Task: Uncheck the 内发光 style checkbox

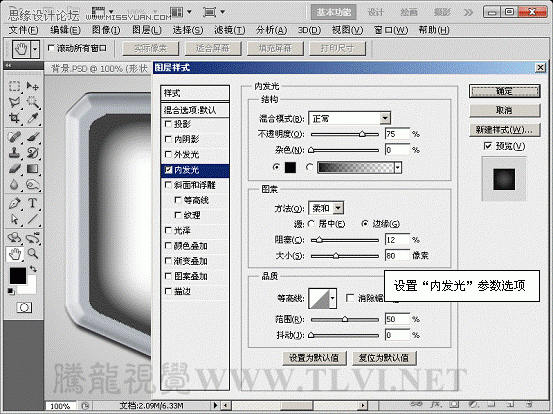Action: tap(168, 170)
